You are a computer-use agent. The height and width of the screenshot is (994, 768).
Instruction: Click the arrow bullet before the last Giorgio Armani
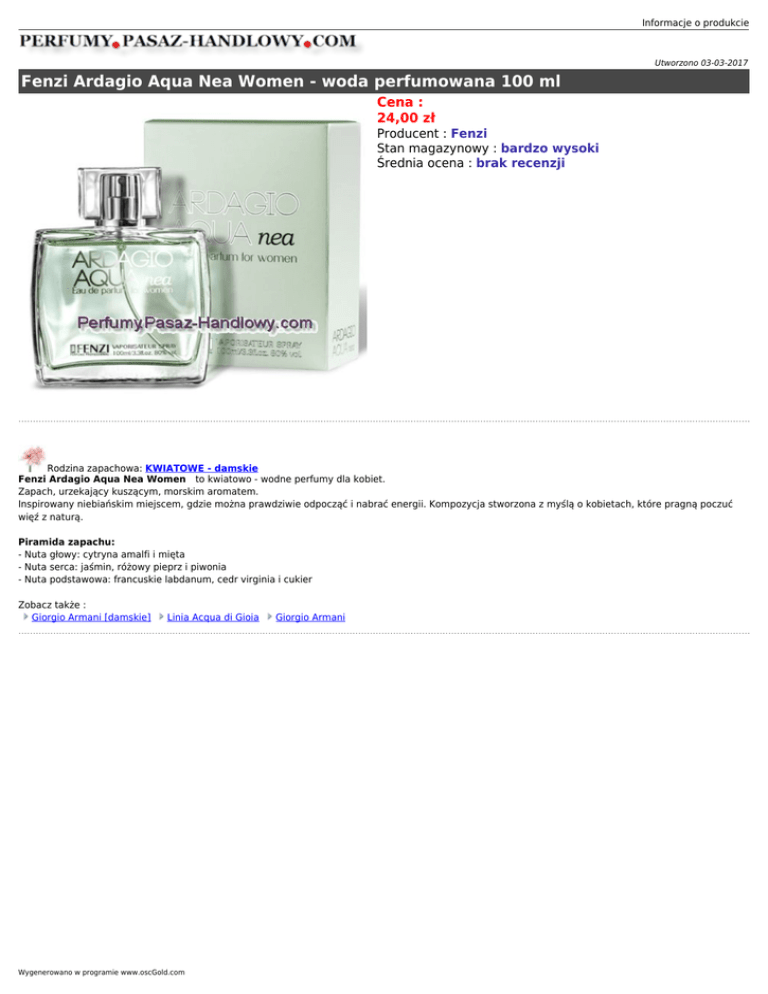coord(270,617)
